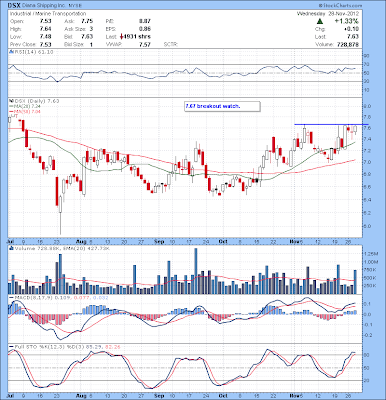
Task: Click the Oct label on bottom axis
Action: (223, 396)
